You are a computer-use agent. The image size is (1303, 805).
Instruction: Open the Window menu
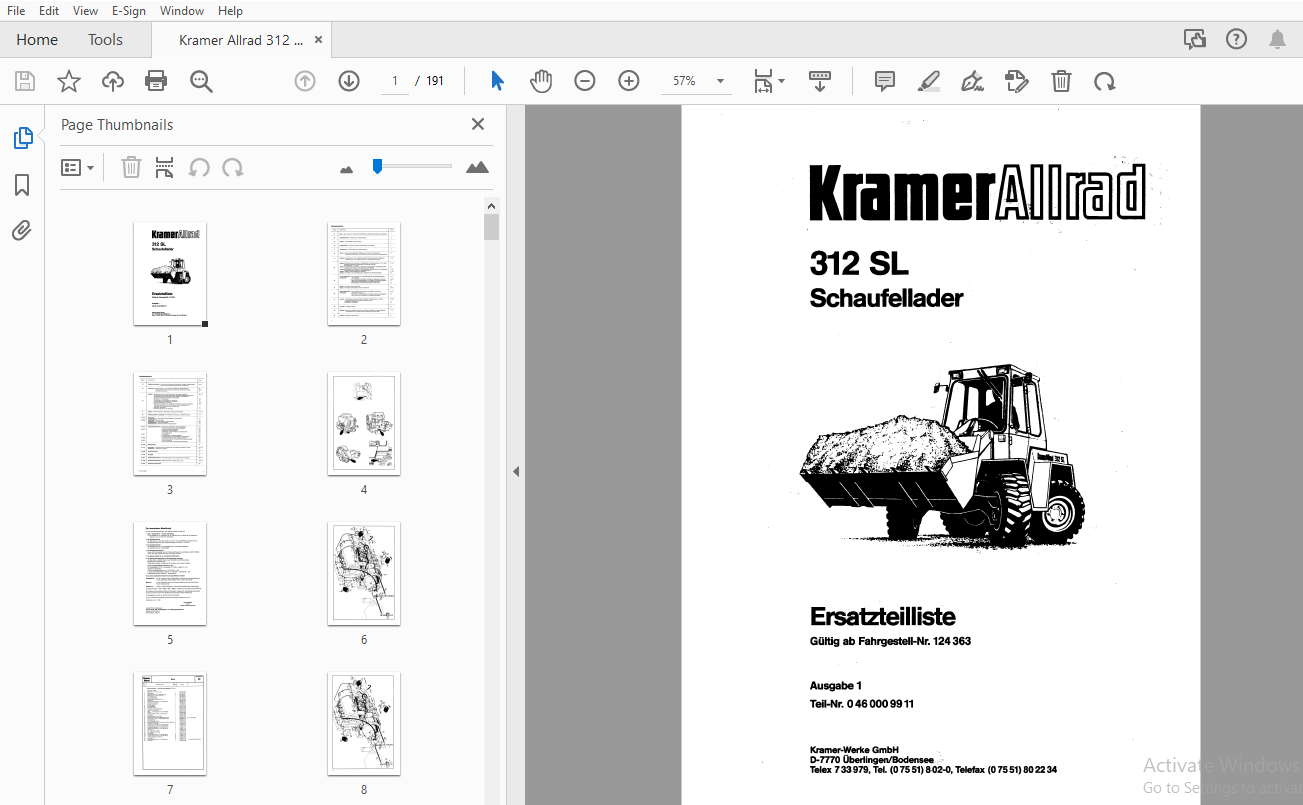pos(182,11)
